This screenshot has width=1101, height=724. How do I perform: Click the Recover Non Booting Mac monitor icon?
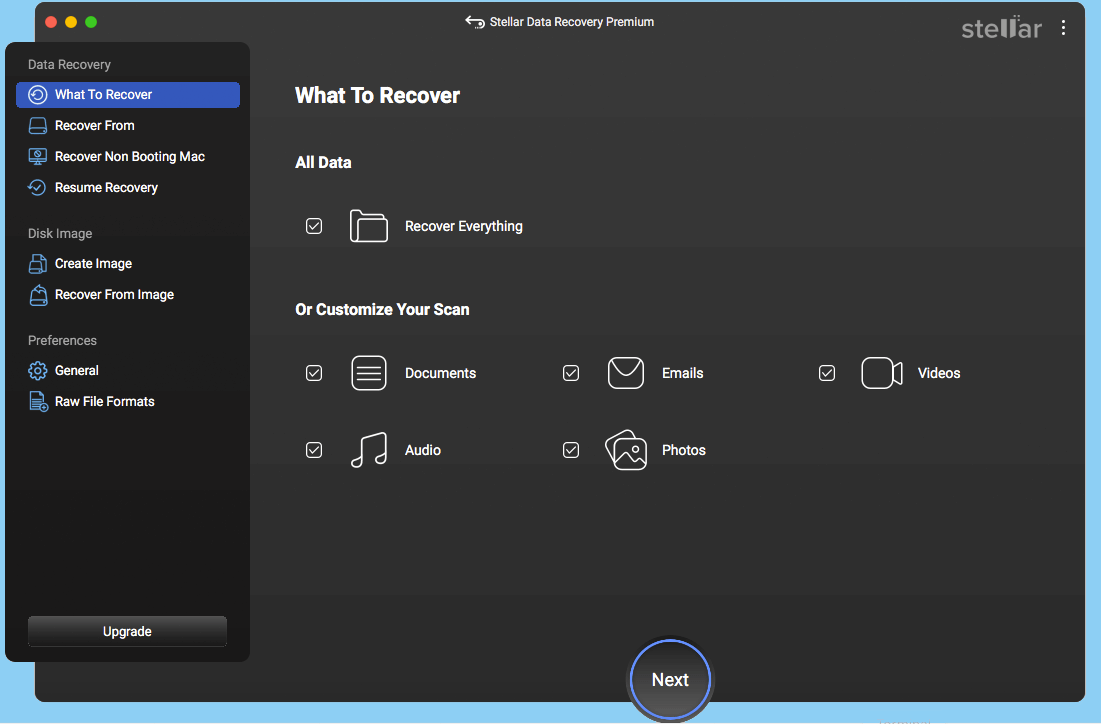pos(38,157)
